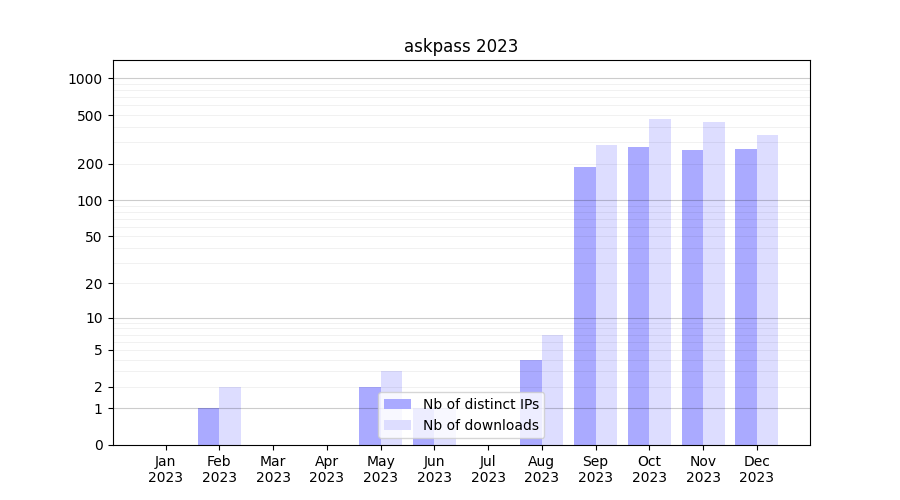Select the 0 y-axis tick label

(98, 445)
